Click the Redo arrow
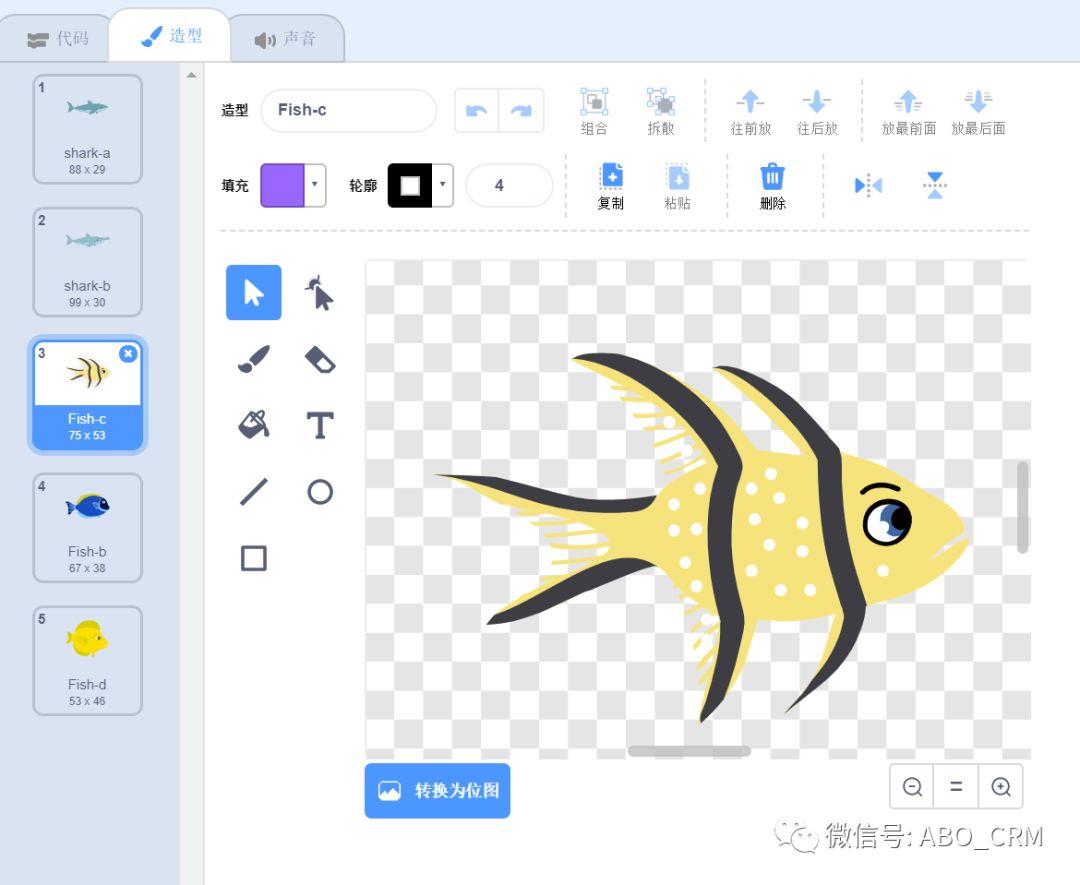 (x=521, y=110)
